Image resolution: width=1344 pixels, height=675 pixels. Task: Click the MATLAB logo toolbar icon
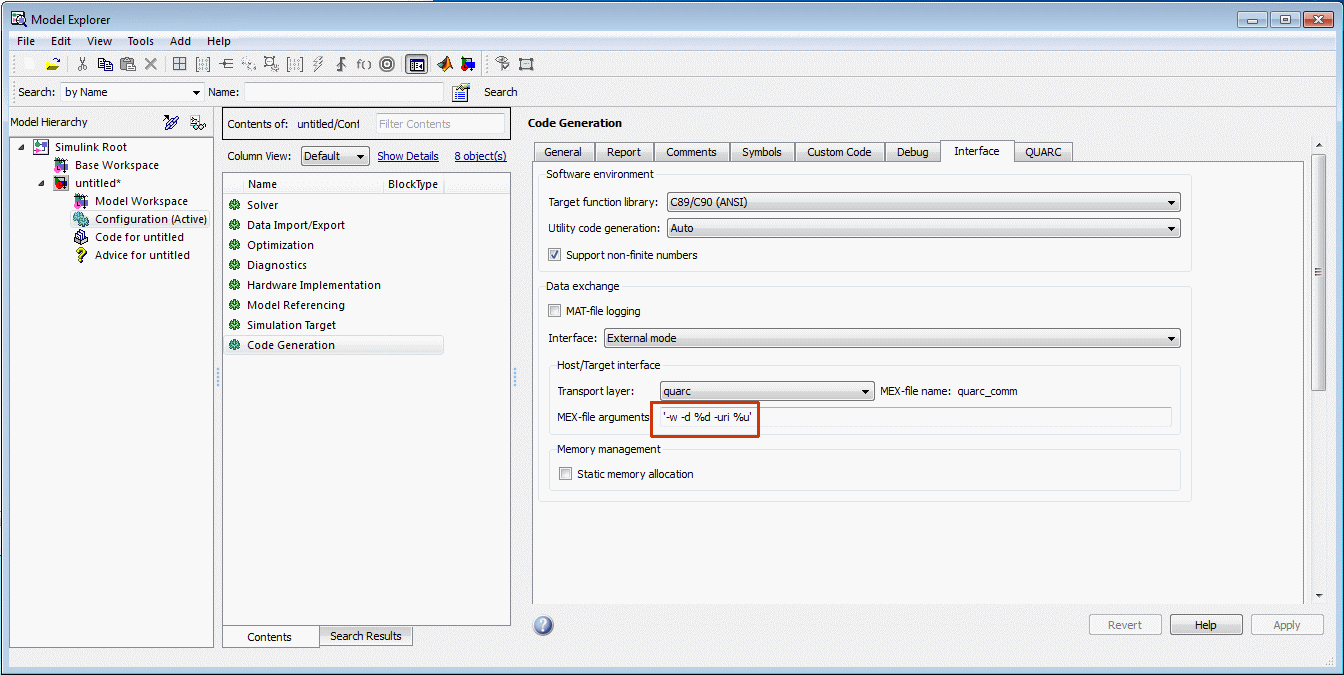444,64
